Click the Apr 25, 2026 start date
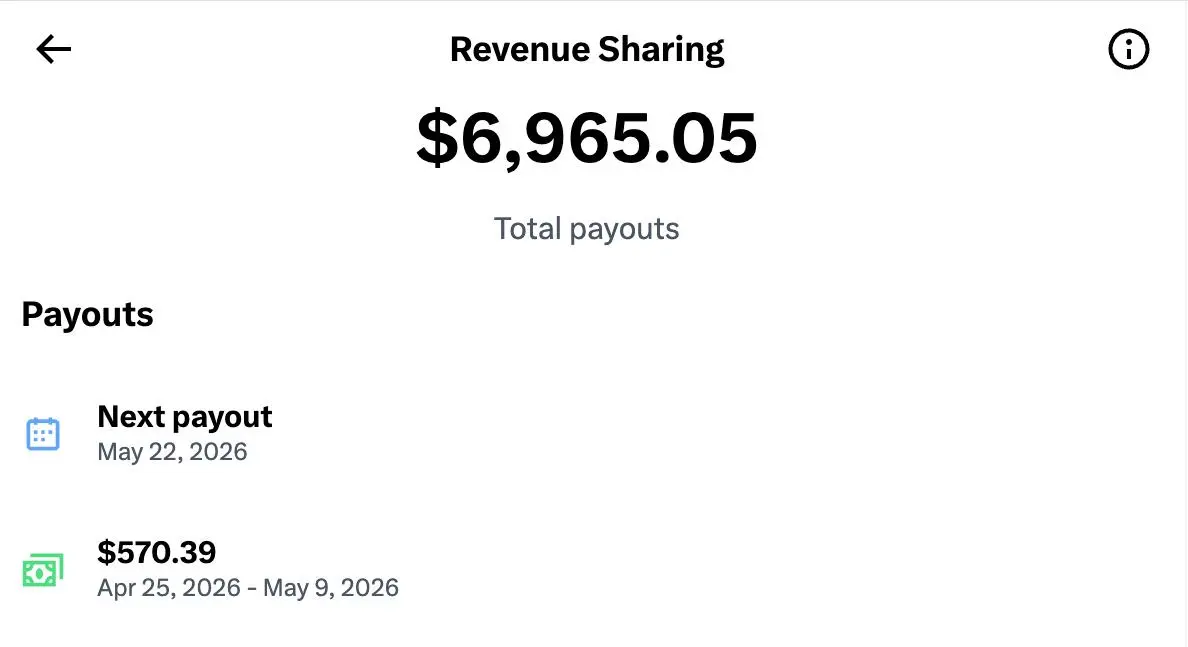Screen dimensions: 1188x647 click(169, 588)
